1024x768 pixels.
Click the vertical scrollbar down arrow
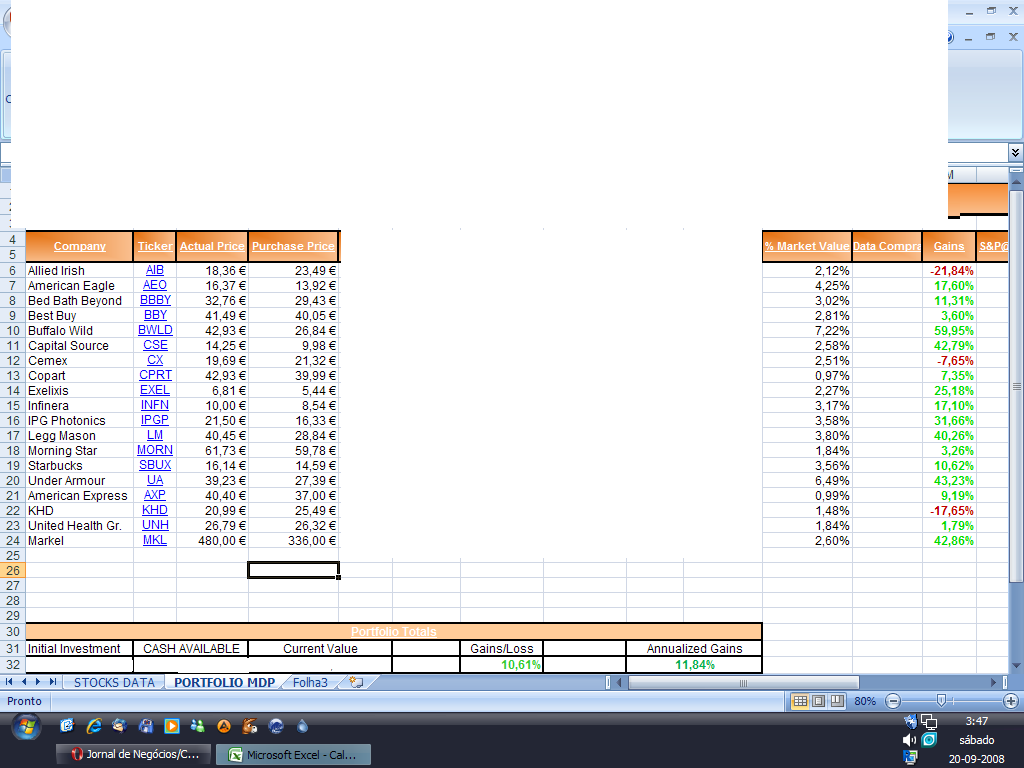click(1016, 666)
